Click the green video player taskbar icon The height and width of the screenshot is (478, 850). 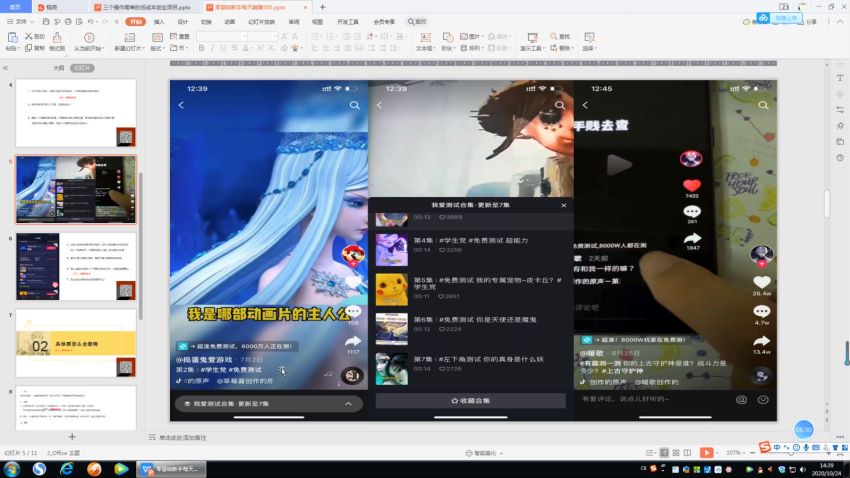coord(121,469)
